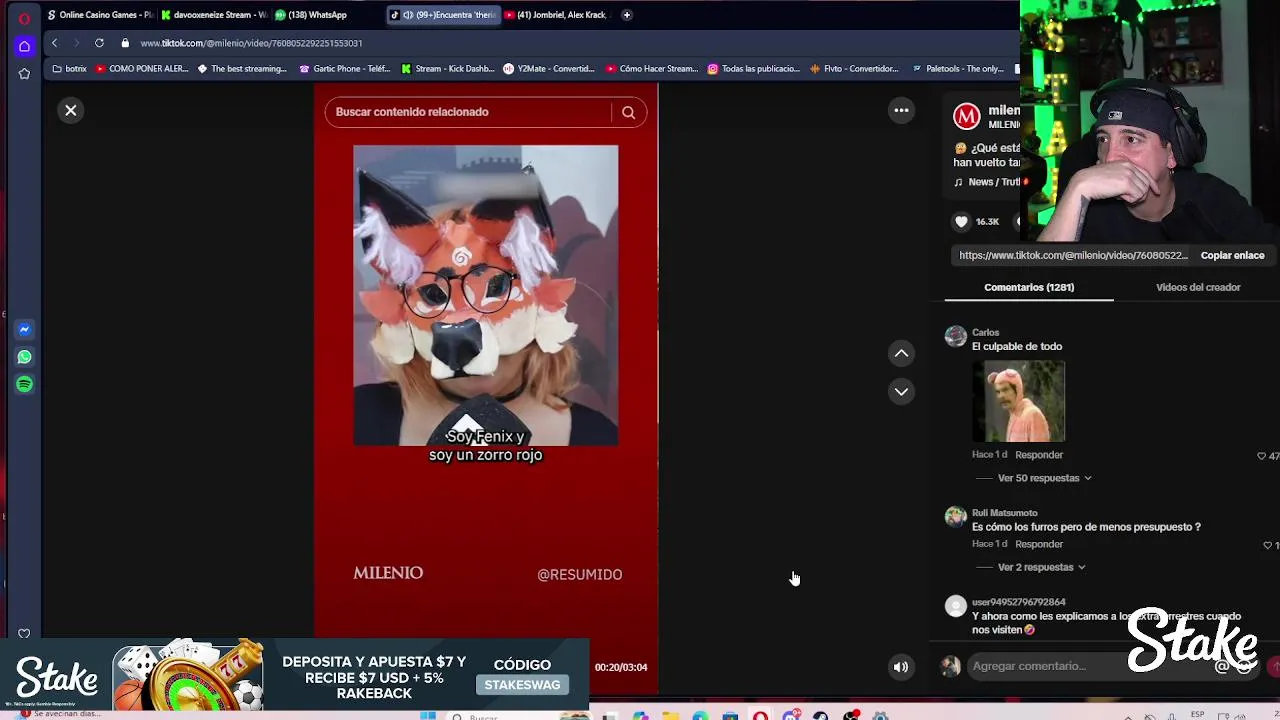Click the search magnifier in related content bar
Viewport: 1280px width, 720px height.
tap(628, 112)
